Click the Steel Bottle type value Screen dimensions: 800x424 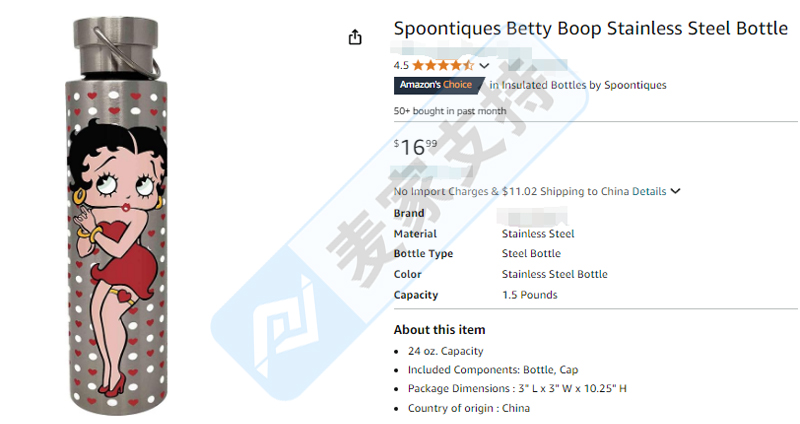tap(531, 254)
